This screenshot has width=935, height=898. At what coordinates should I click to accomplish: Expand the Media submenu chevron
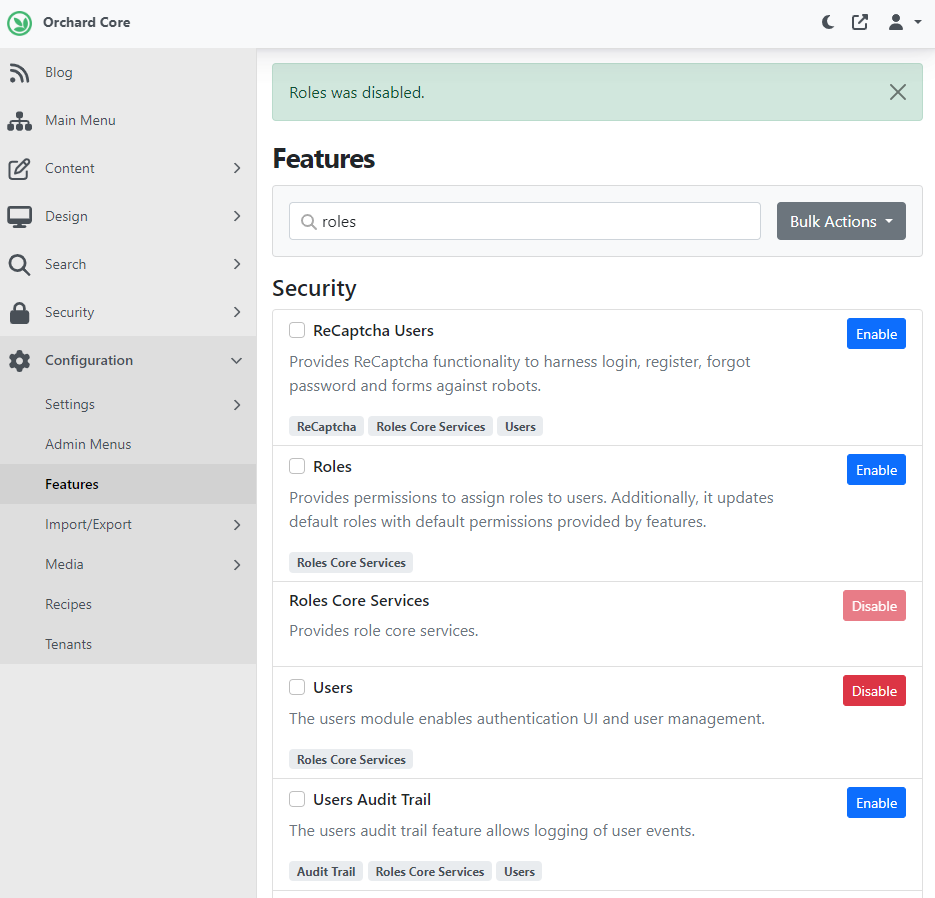click(237, 565)
